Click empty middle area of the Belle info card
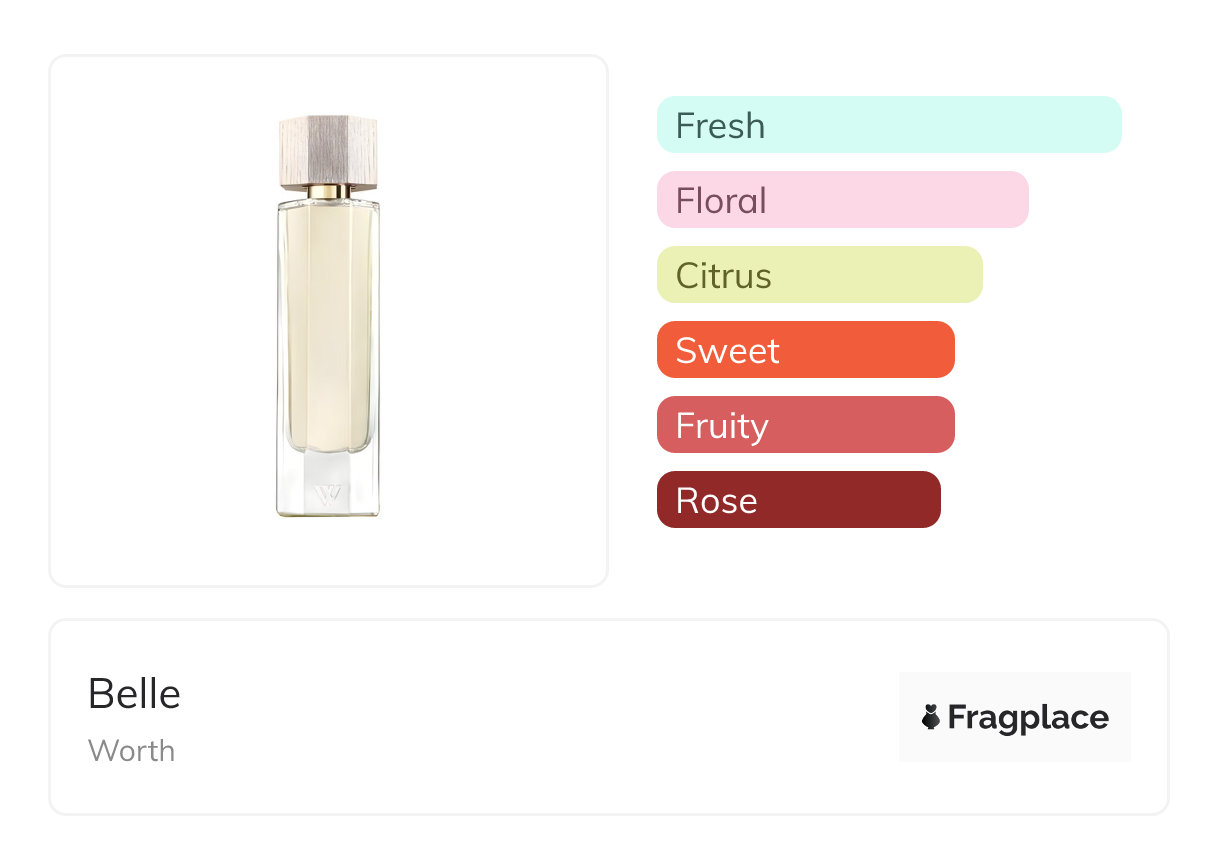Viewport: 1218px width, 864px height. [x=540, y=717]
